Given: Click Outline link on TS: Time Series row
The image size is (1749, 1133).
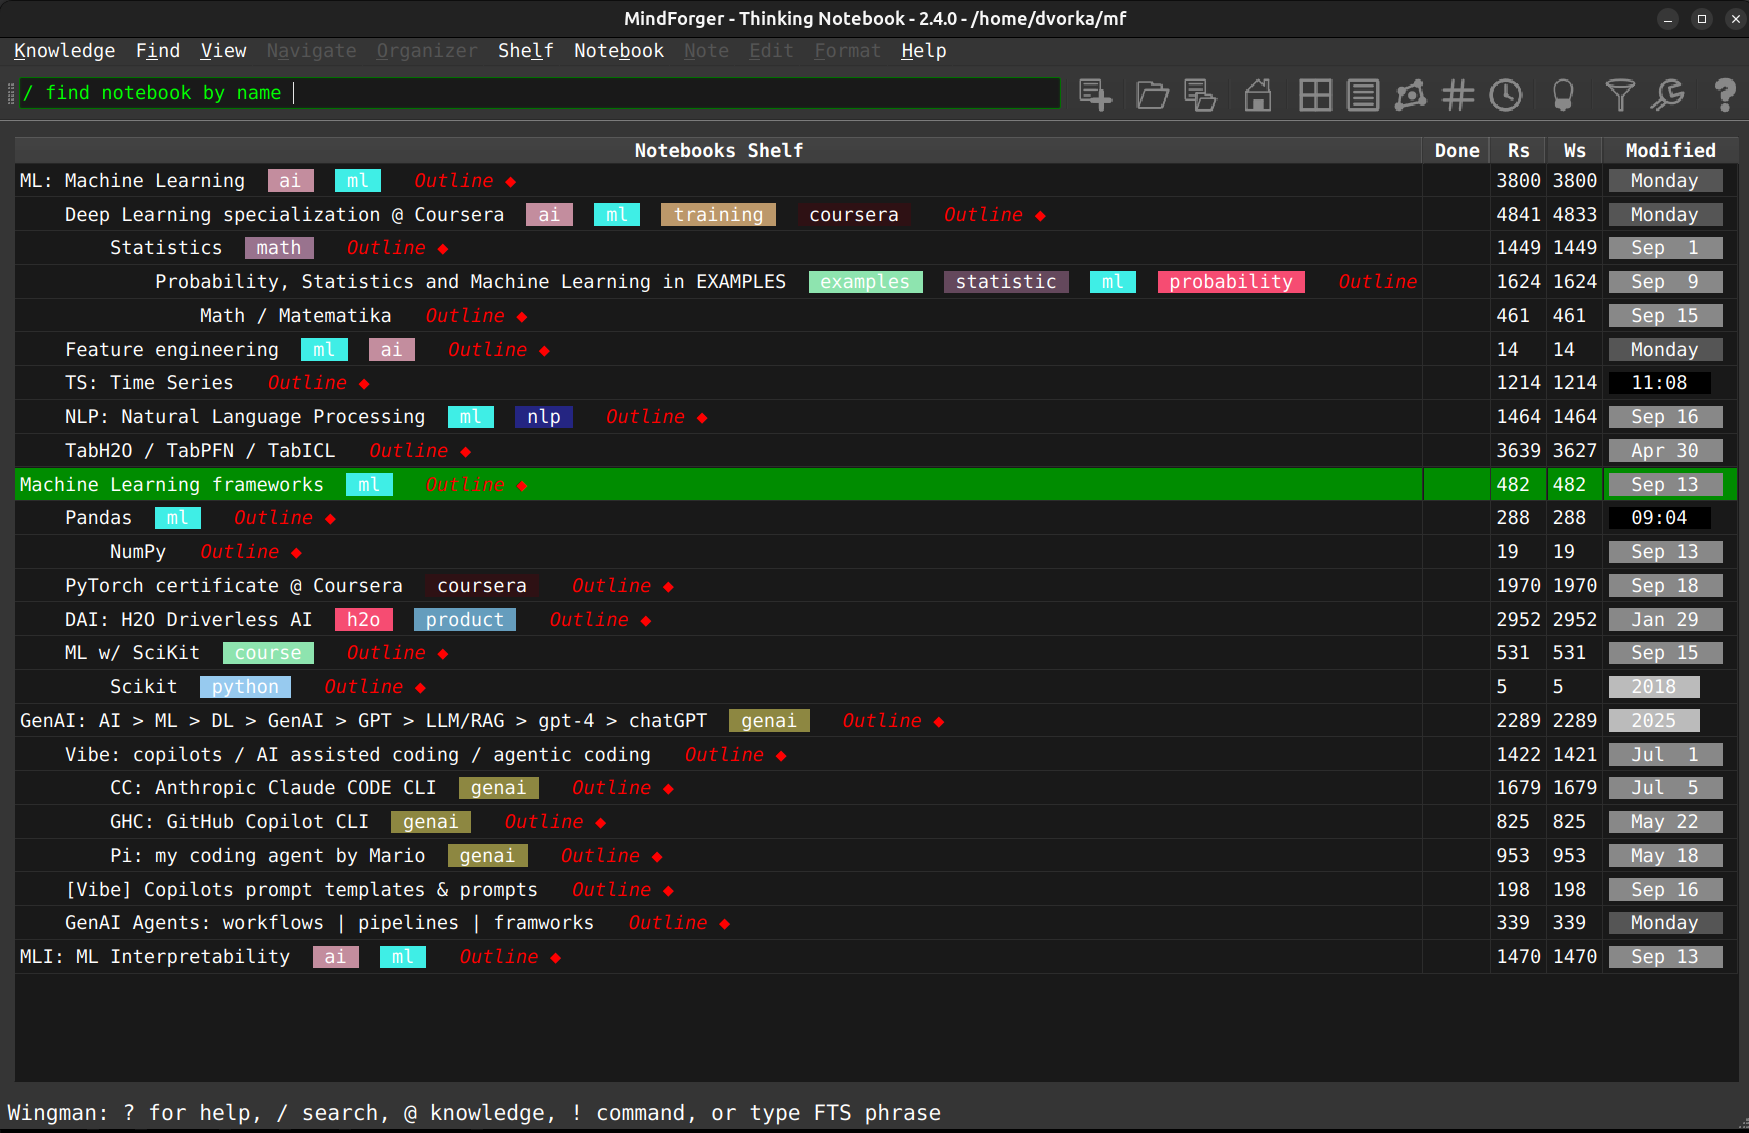Looking at the screenshot, I should tap(307, 383).
